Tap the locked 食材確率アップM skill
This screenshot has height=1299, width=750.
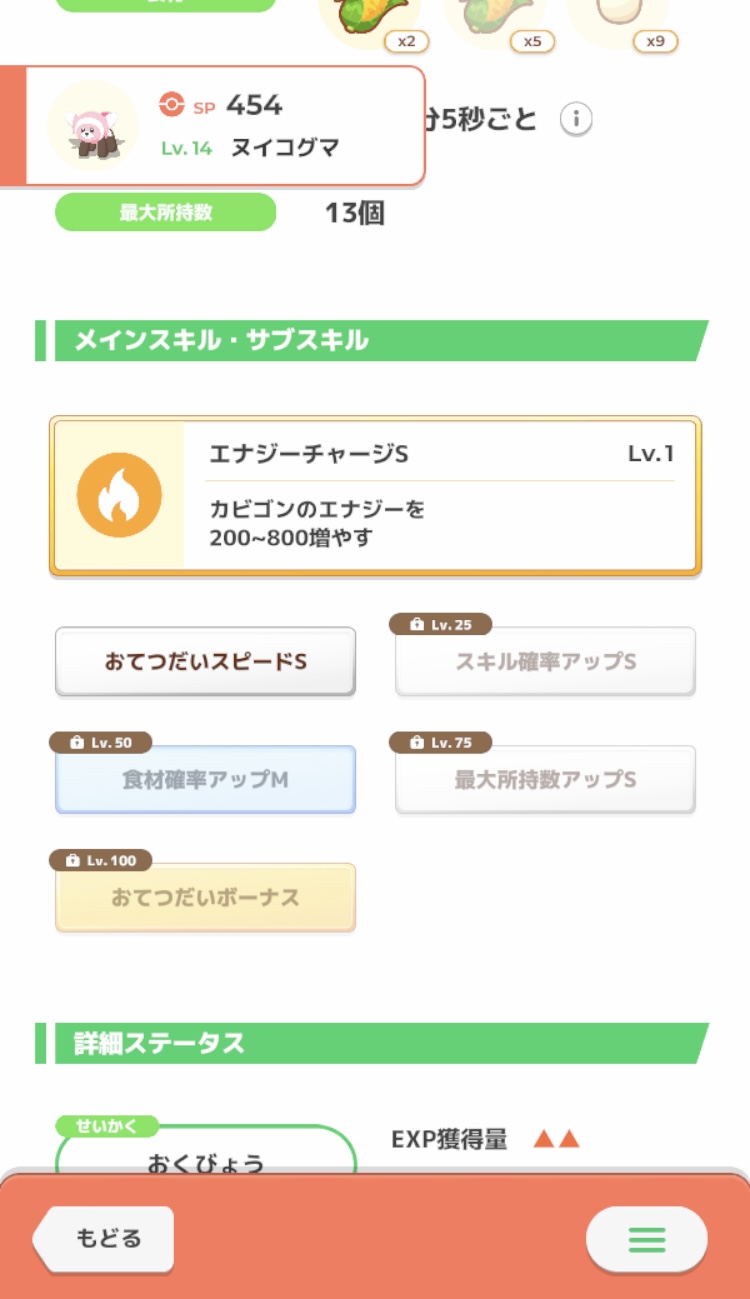(205, 780)
